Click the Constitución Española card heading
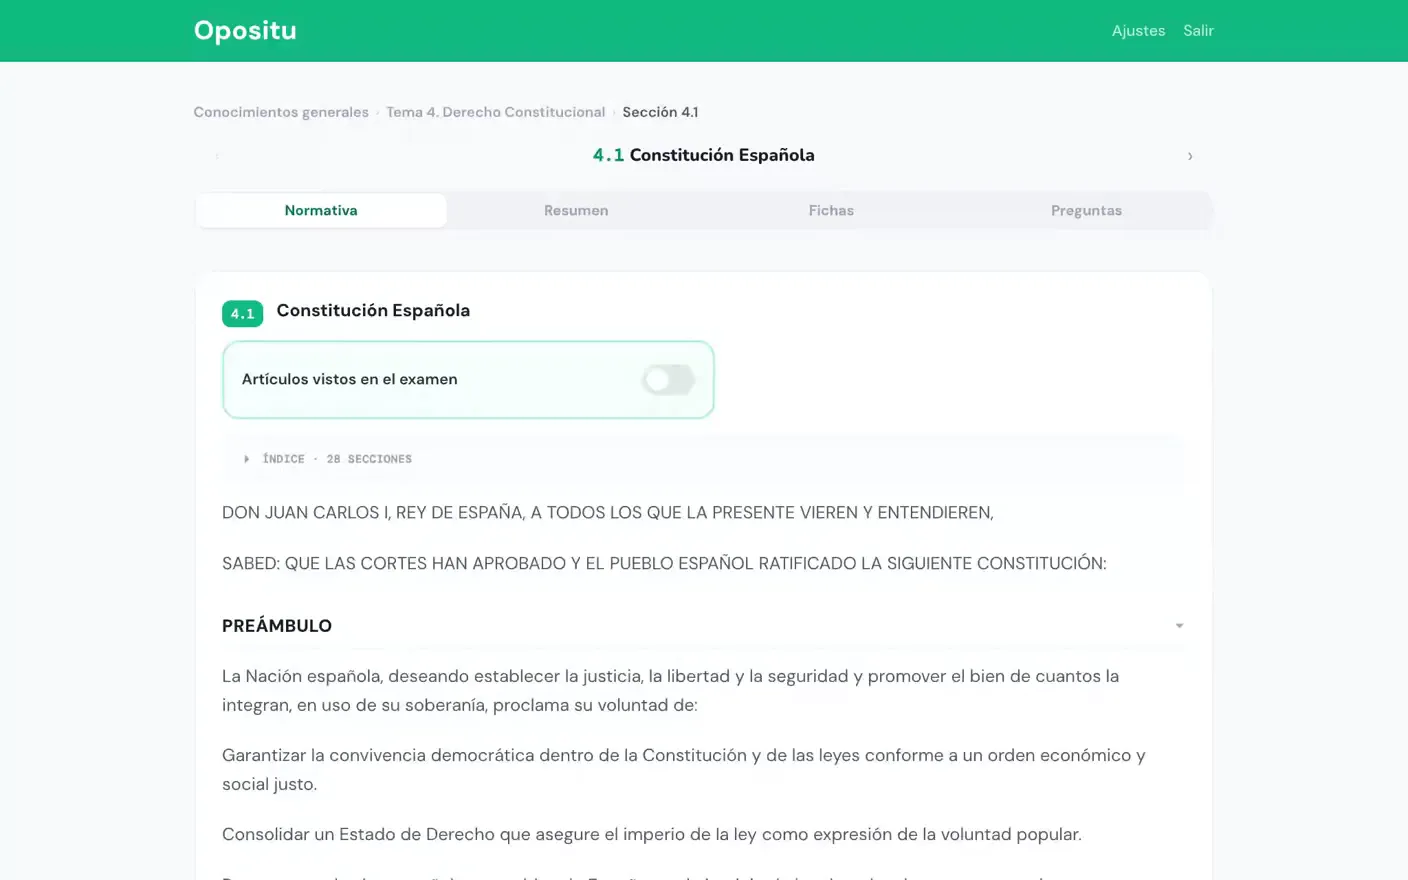The height and width of the screenshot is (880, 1408). (x=373, y=310)
